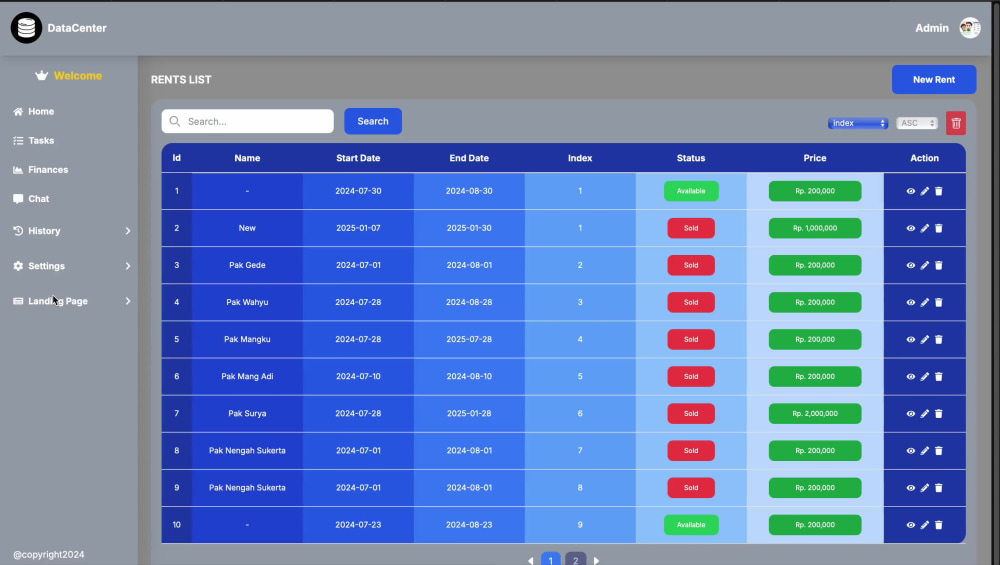
Task: Edit rent row with Id 10
Action: [x=925, y=525]
